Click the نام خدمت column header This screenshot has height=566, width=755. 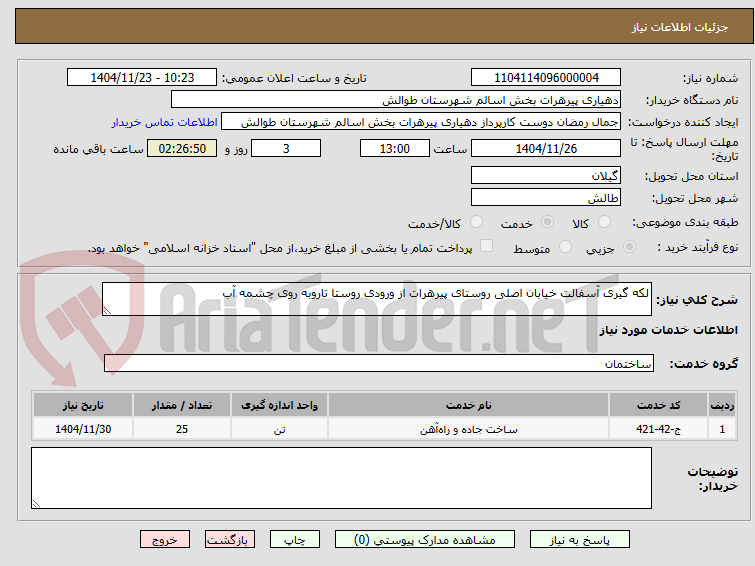point(469,405)
